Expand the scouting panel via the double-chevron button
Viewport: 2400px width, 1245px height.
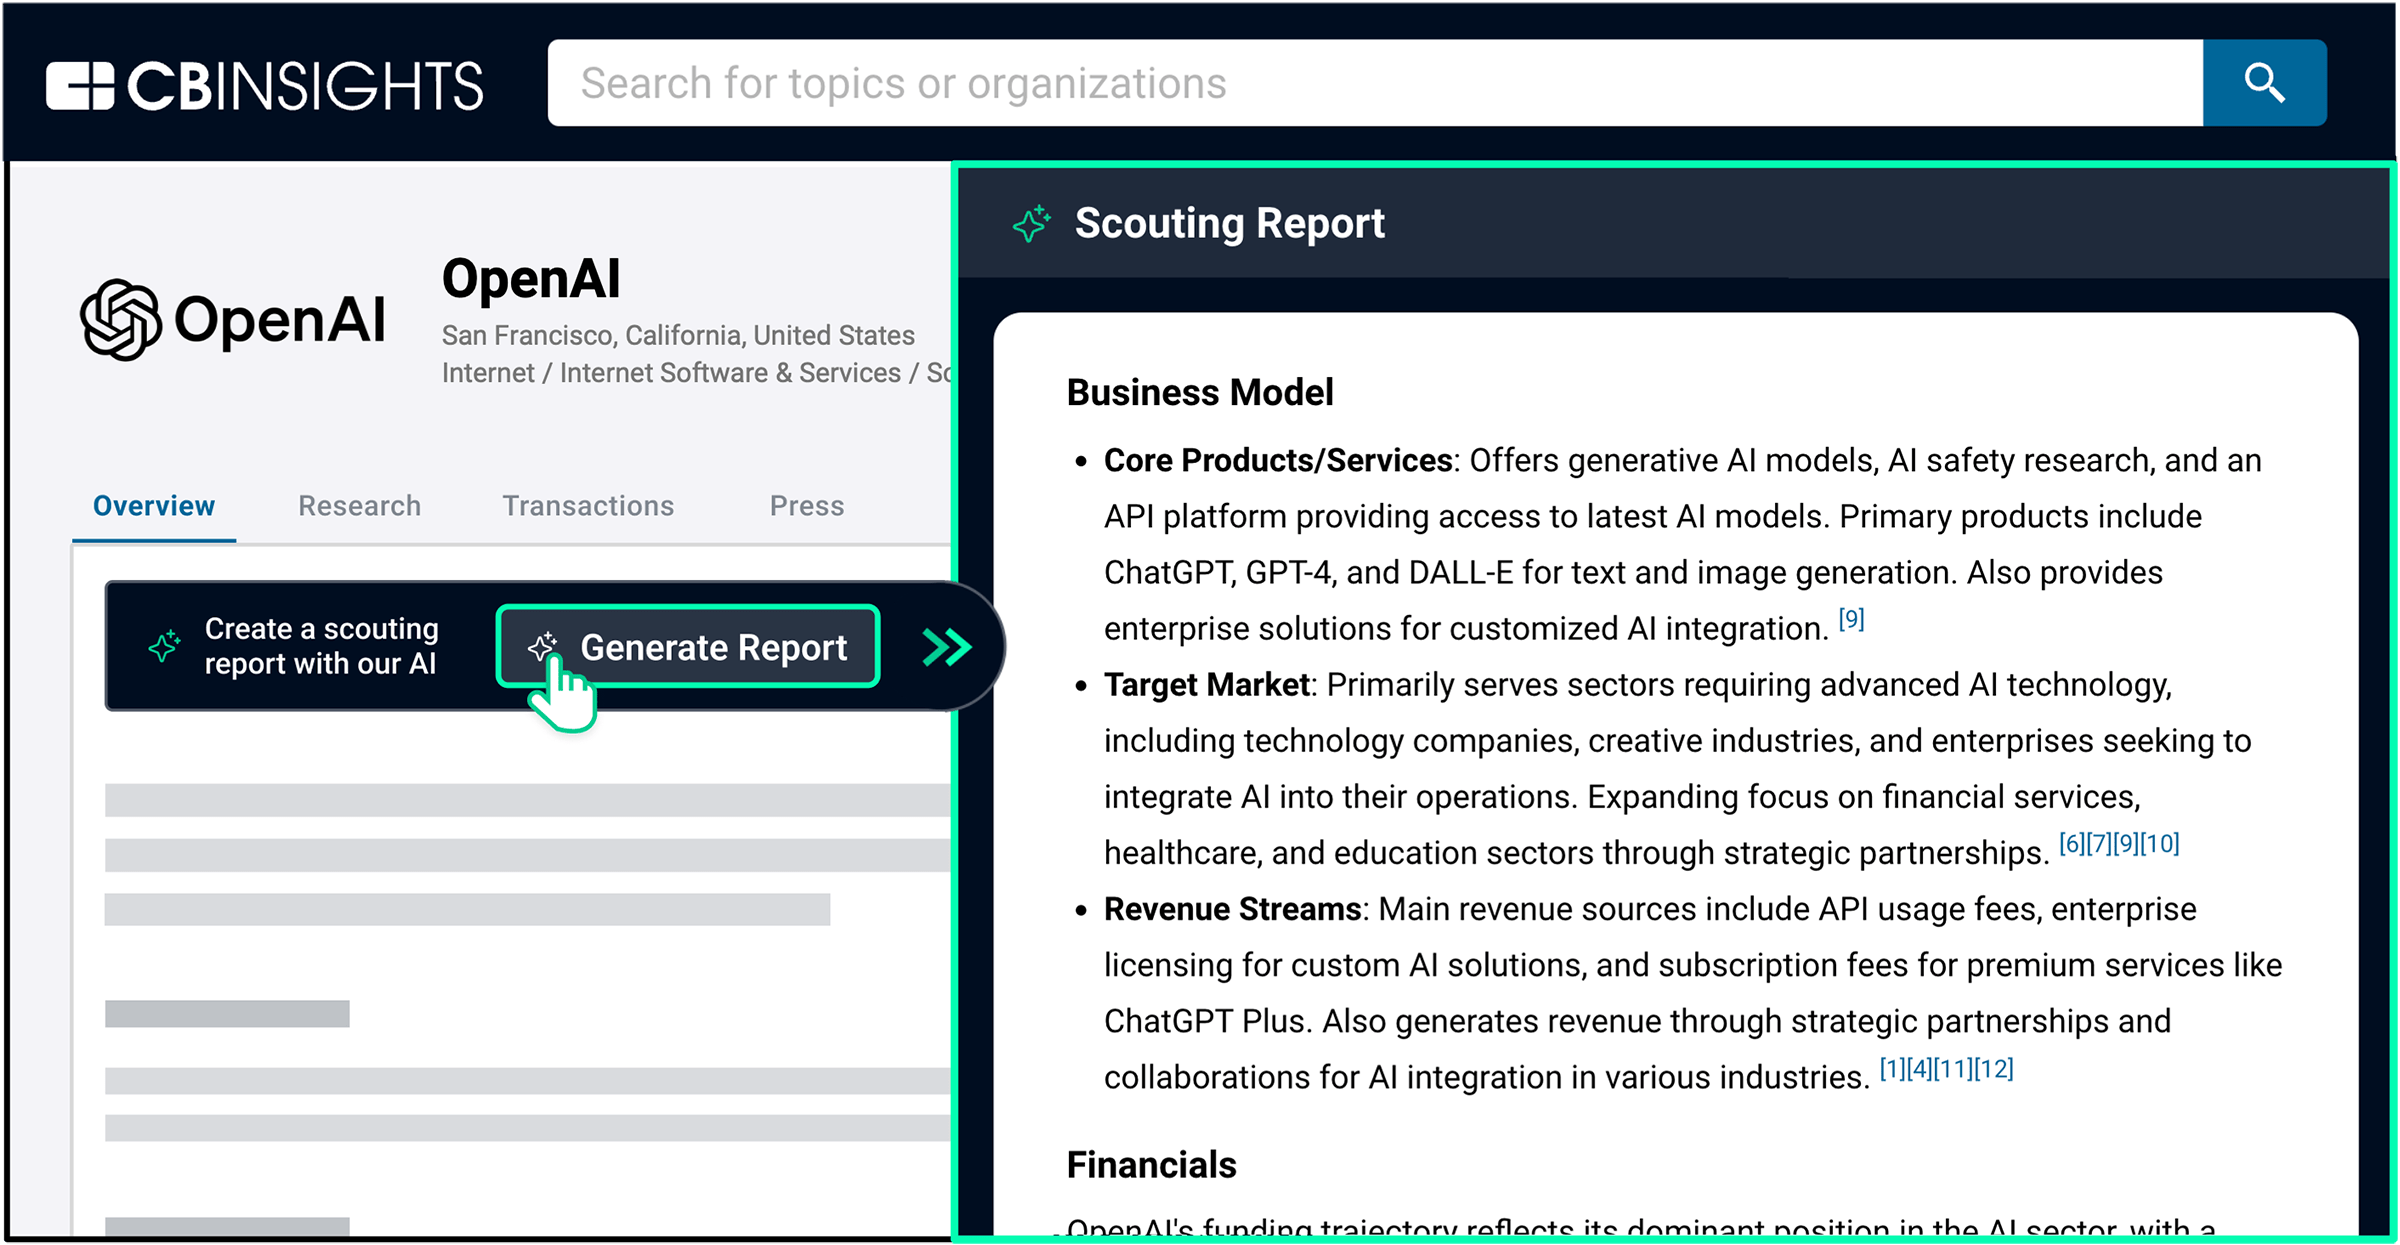(x=945, y=646)
